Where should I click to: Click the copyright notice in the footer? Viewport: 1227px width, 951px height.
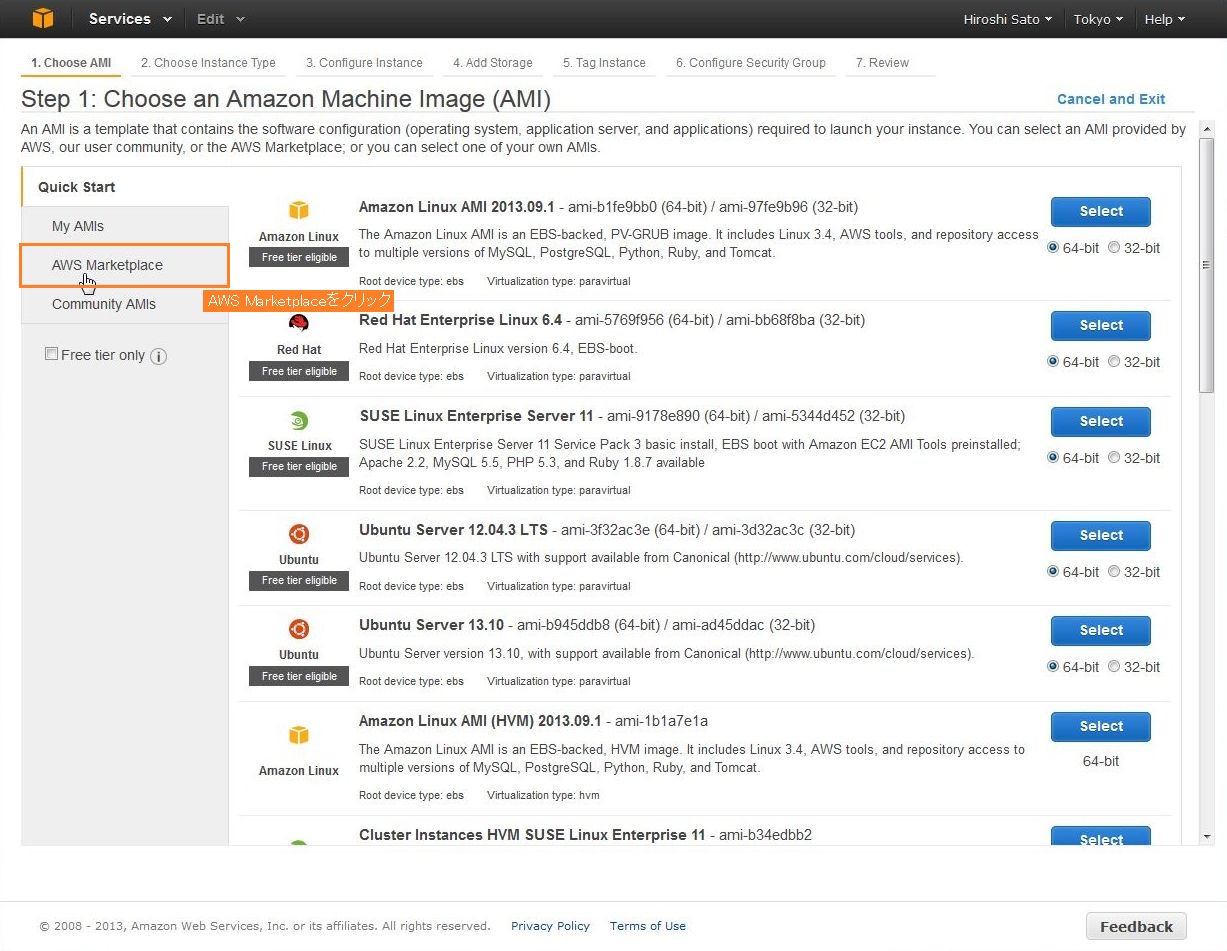pos(265,926)
